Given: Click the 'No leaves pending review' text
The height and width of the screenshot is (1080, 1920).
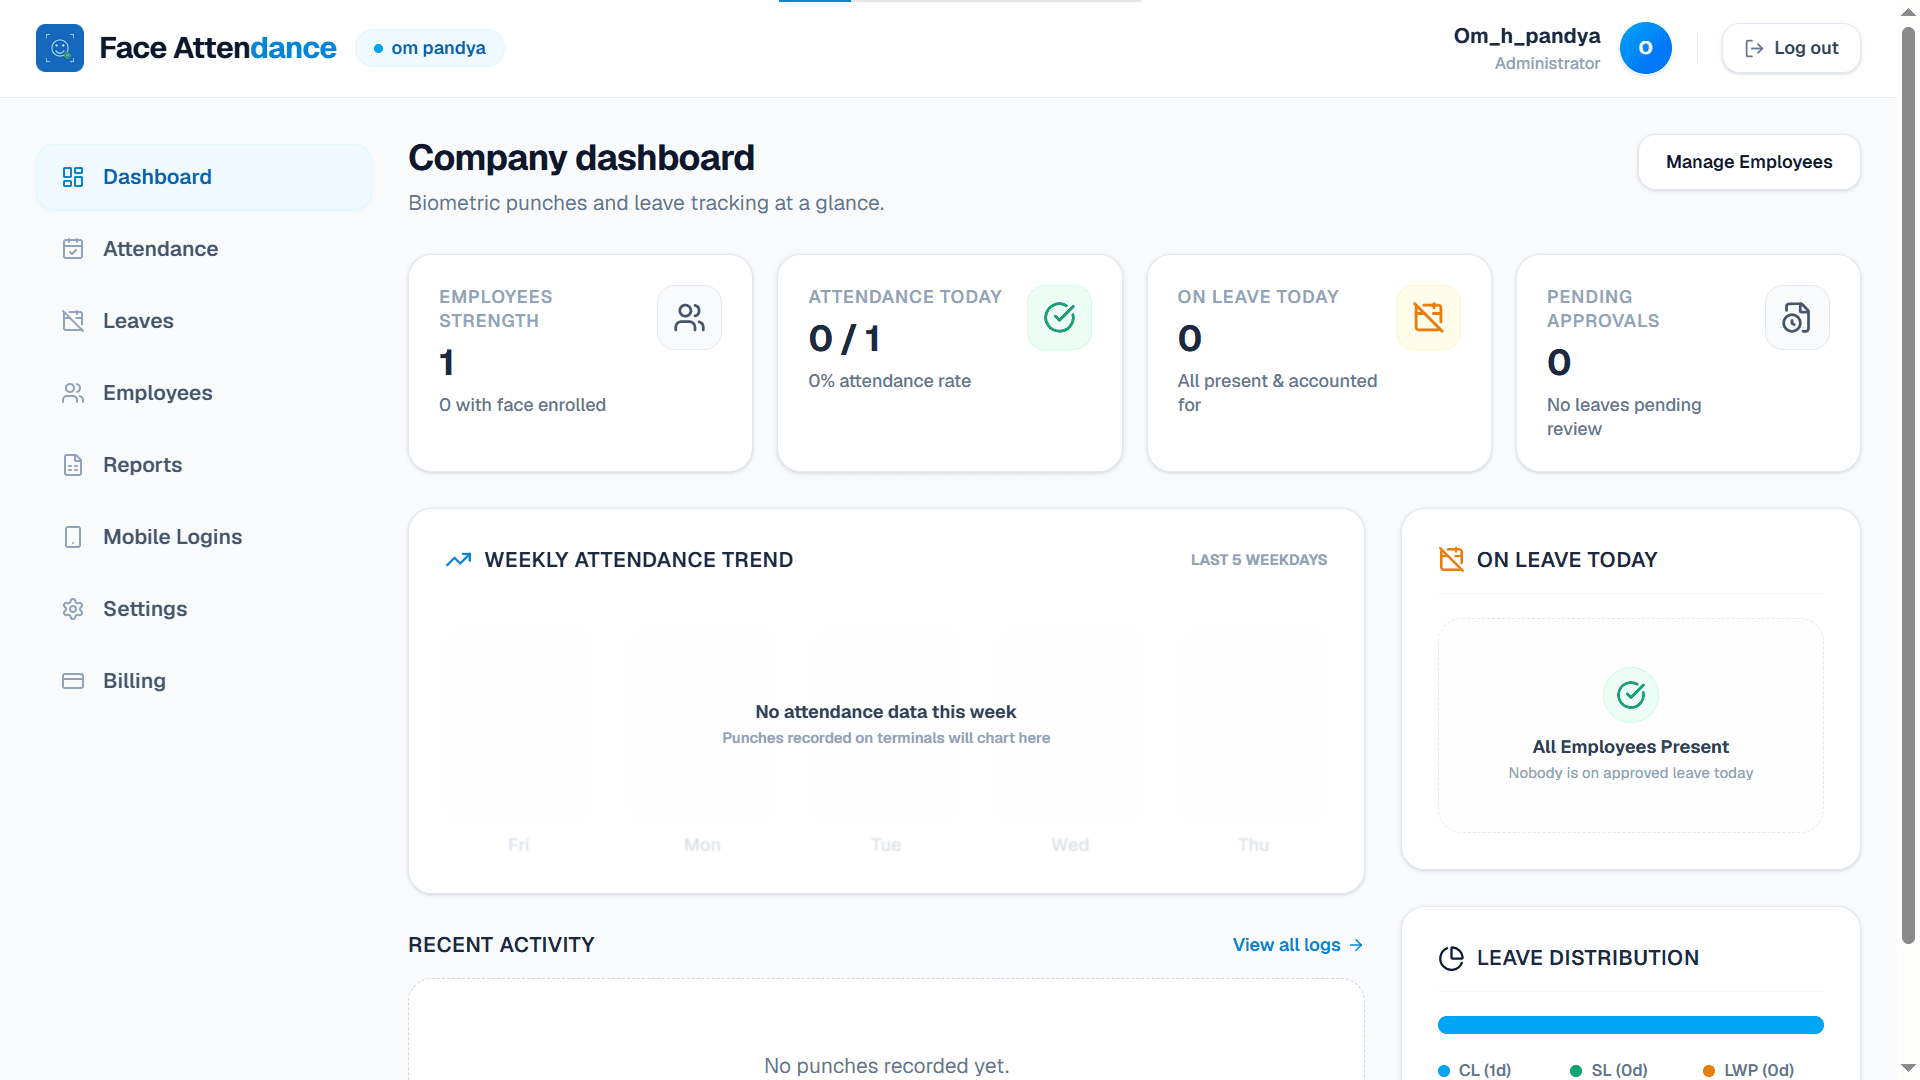Looking at the screenshot, I should [x=1624, y=417].
